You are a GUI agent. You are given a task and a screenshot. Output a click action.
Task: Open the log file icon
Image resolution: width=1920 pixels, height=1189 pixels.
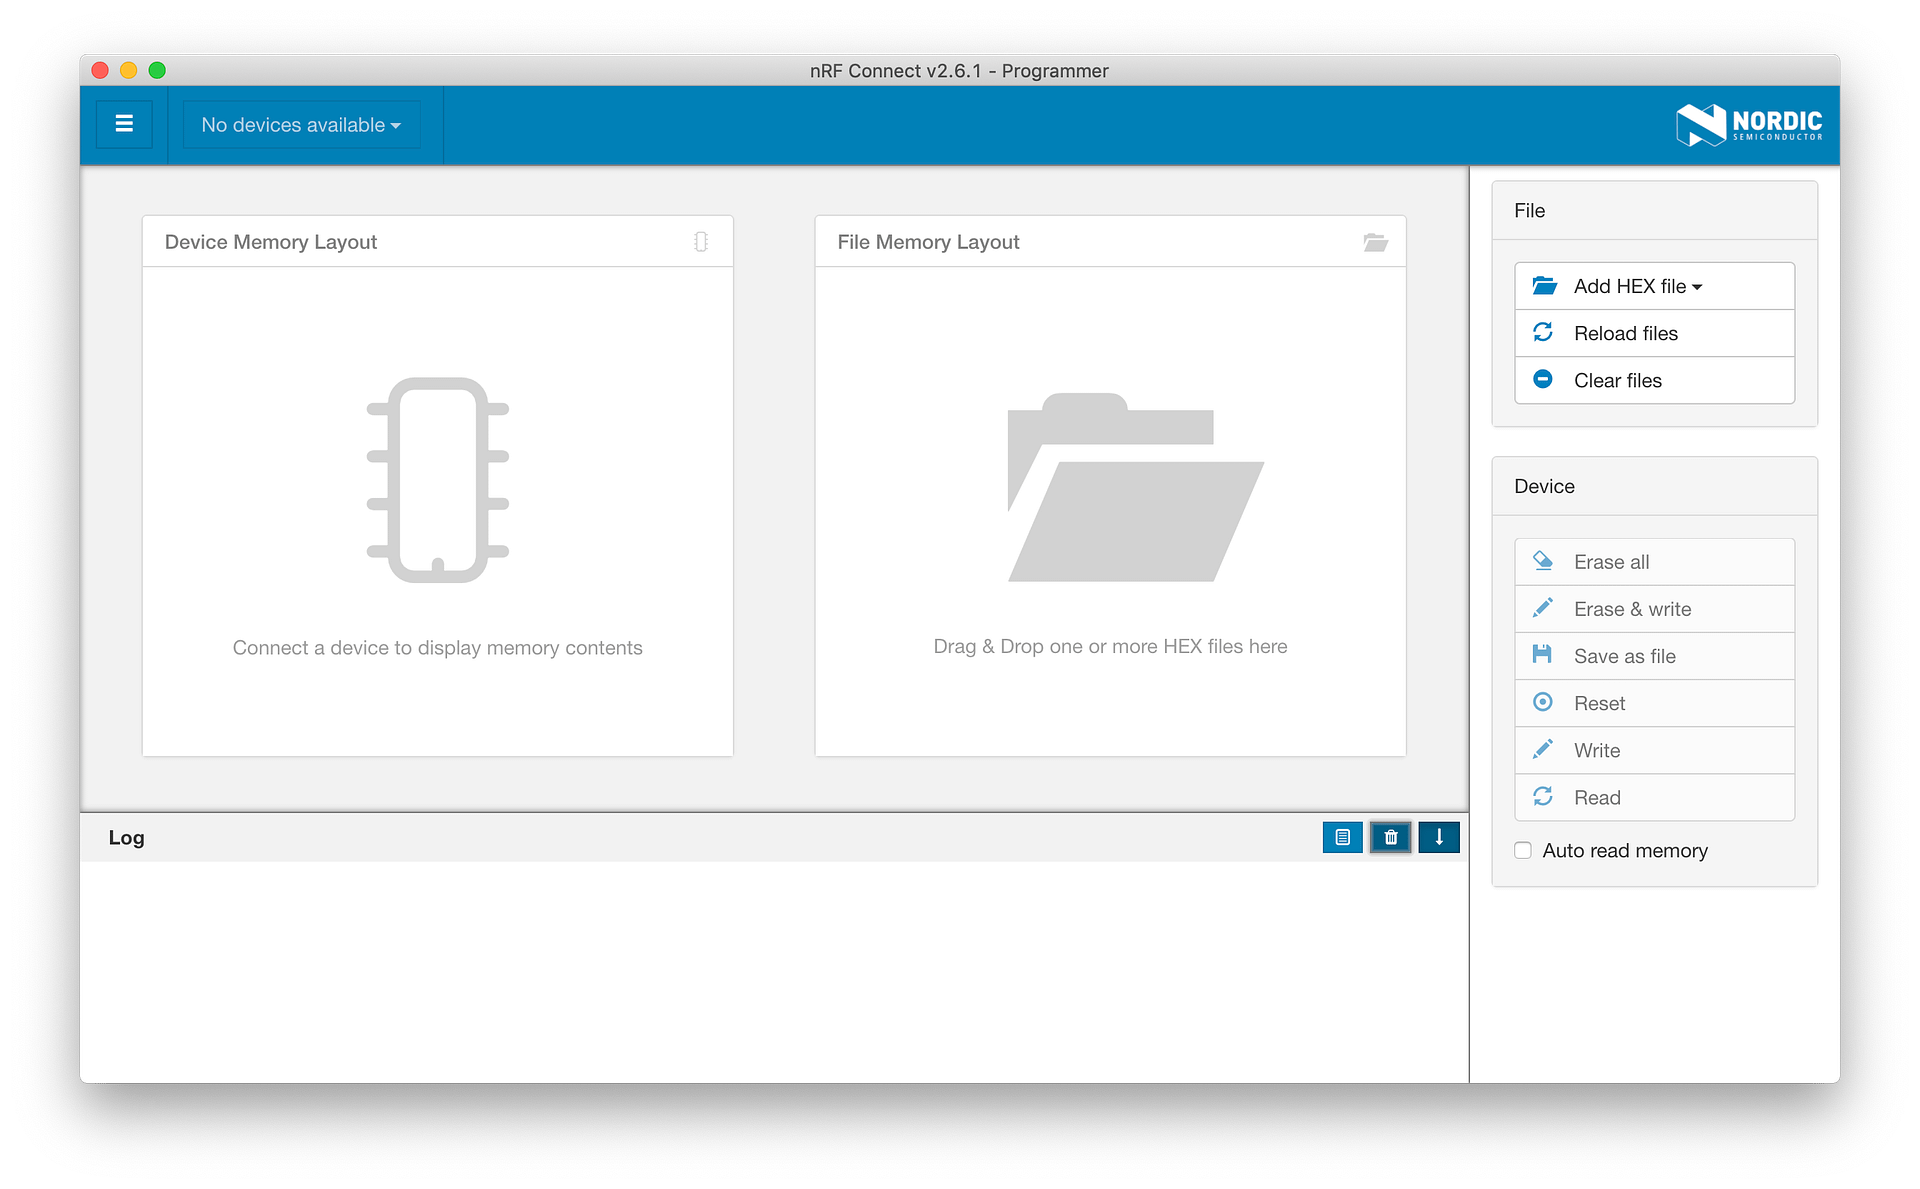[1342, 837]
